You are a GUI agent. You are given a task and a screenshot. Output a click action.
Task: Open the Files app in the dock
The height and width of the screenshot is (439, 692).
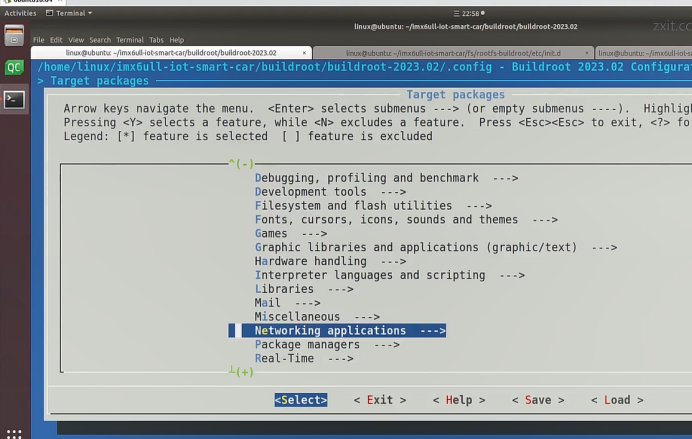click(14, 36)
